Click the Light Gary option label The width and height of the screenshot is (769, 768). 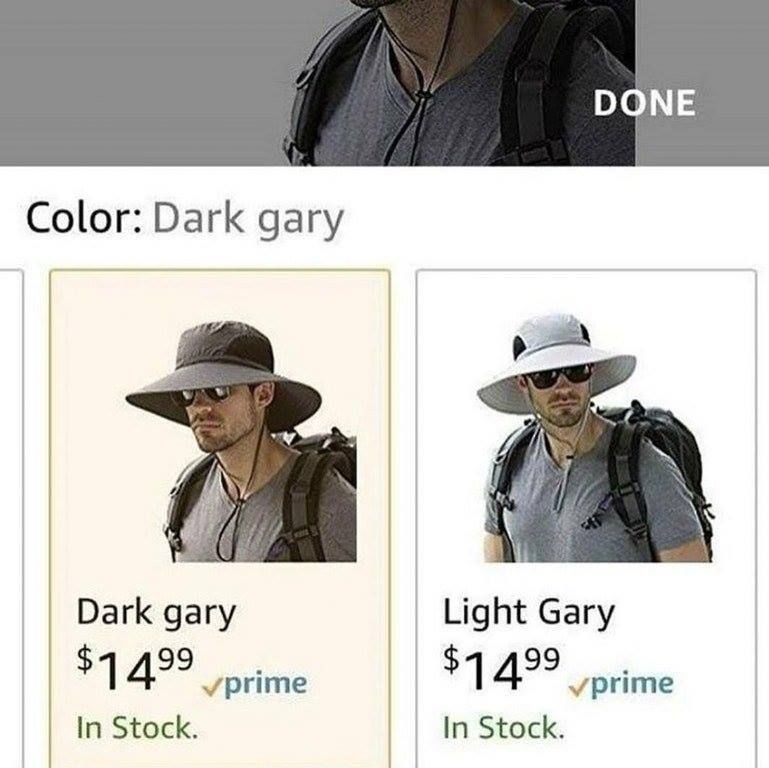click(x=529, y=614)
